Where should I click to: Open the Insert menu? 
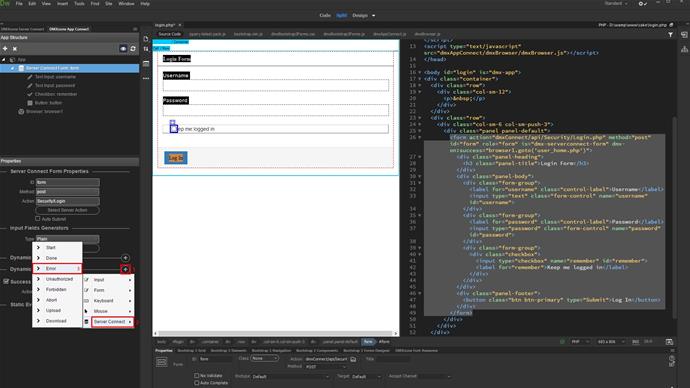[62, 4]
